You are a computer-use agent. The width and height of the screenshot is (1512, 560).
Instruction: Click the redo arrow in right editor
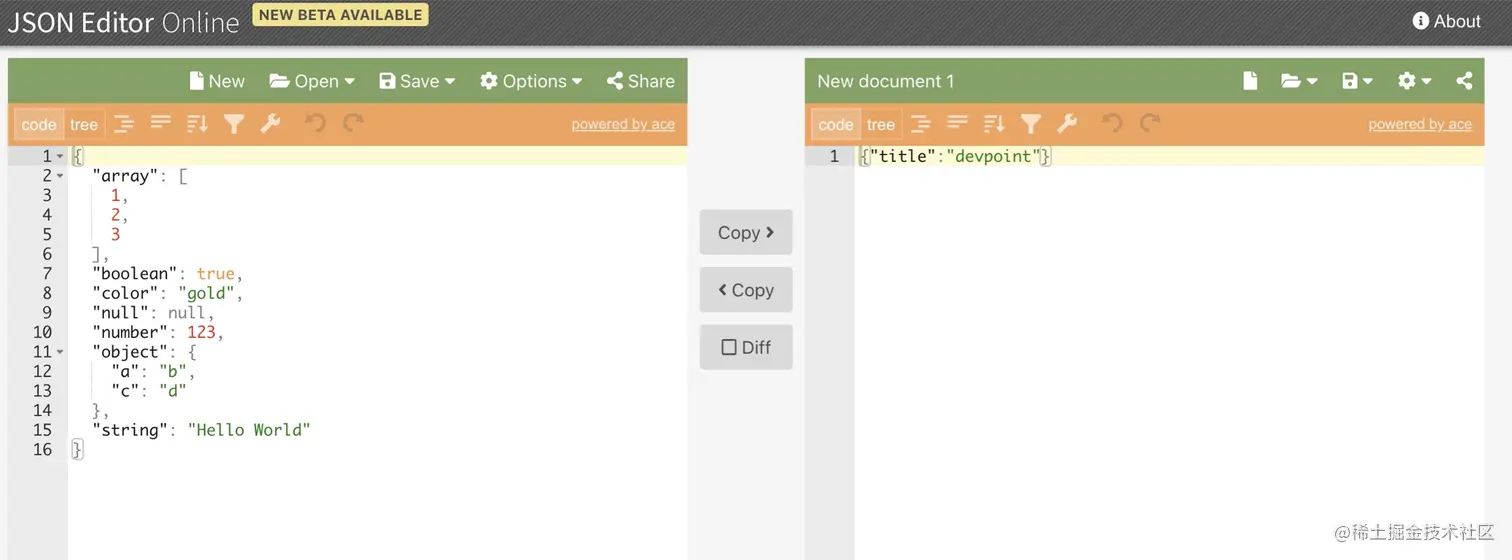coord(1150,124)
